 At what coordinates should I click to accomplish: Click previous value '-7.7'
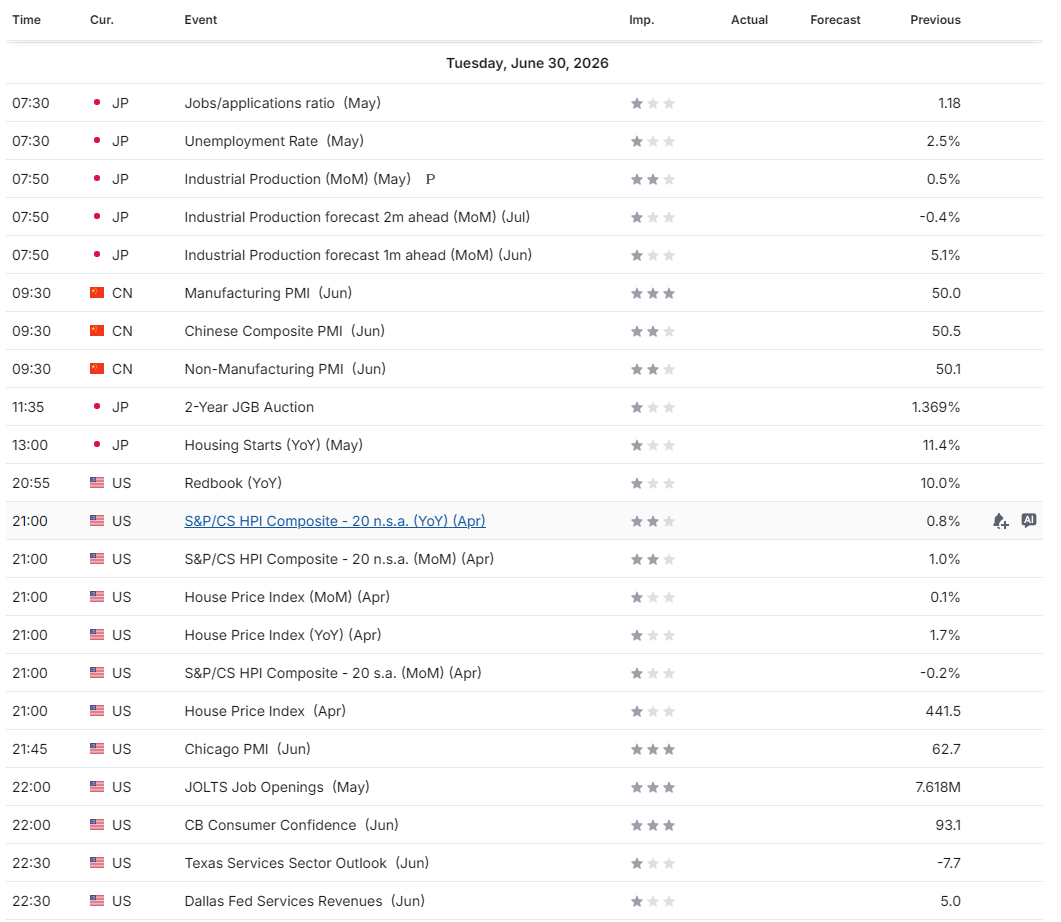949,862
